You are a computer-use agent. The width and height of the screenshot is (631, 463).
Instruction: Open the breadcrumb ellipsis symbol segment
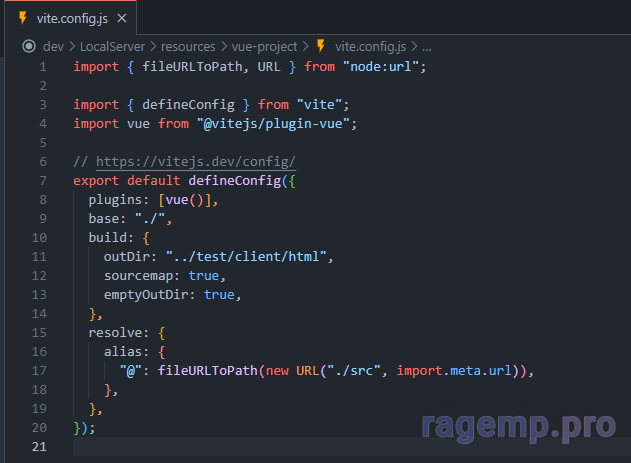pyautogui.click(x=427, y=47)
